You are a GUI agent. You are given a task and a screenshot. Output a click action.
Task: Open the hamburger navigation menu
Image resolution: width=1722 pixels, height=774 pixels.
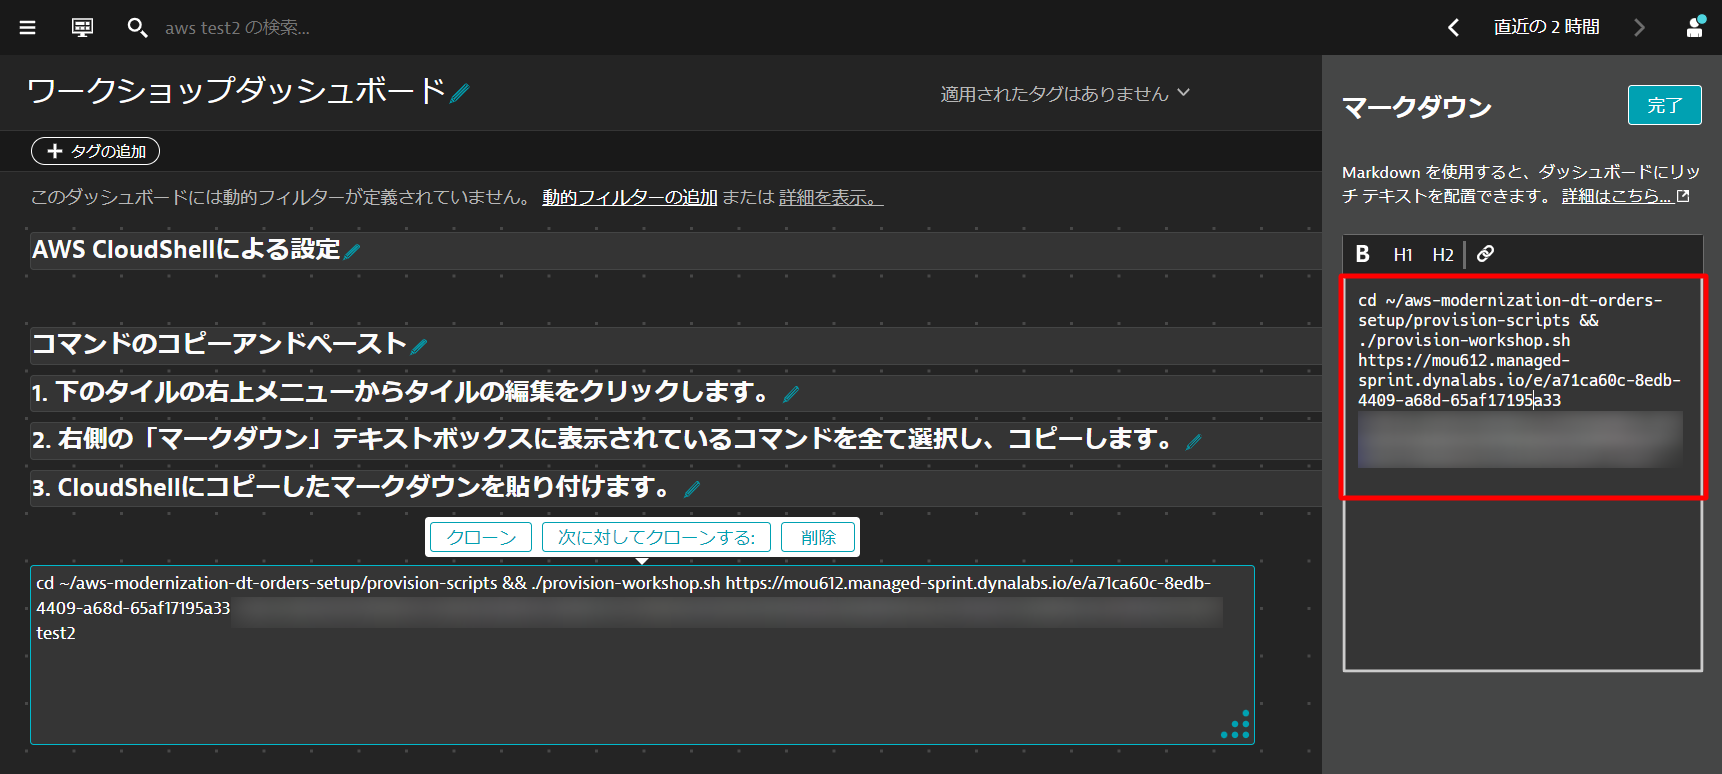[x=27, y=28]
